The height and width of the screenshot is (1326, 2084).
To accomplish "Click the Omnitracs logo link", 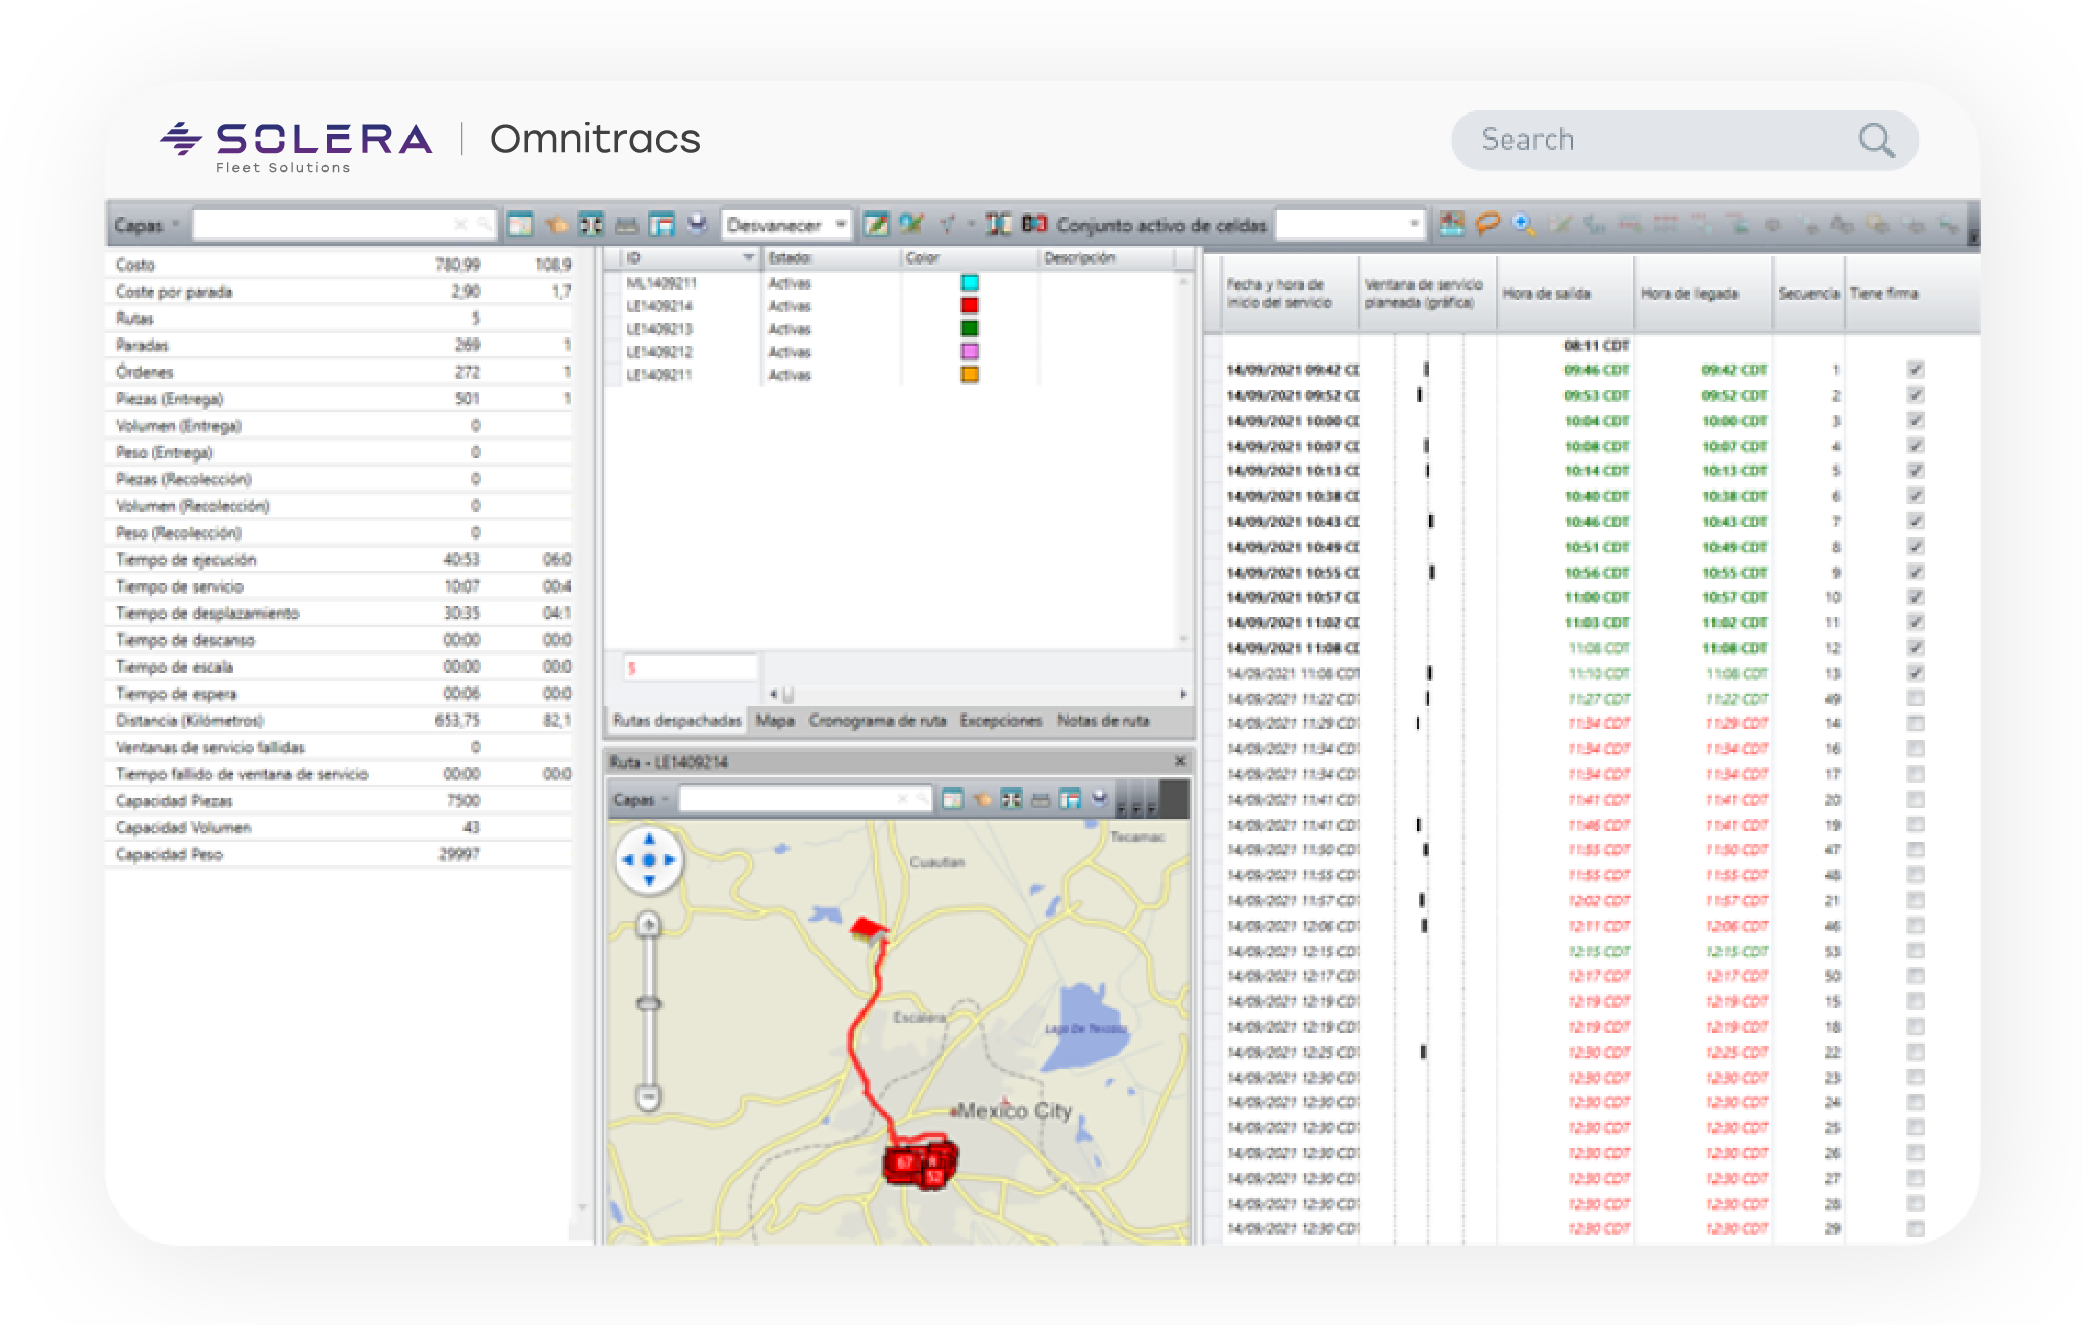I will point(595,139).
